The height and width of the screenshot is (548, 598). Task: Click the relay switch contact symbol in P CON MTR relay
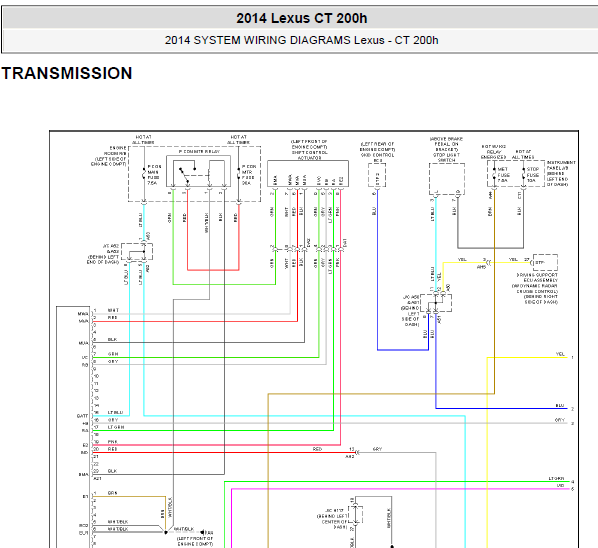pos(188,174)
